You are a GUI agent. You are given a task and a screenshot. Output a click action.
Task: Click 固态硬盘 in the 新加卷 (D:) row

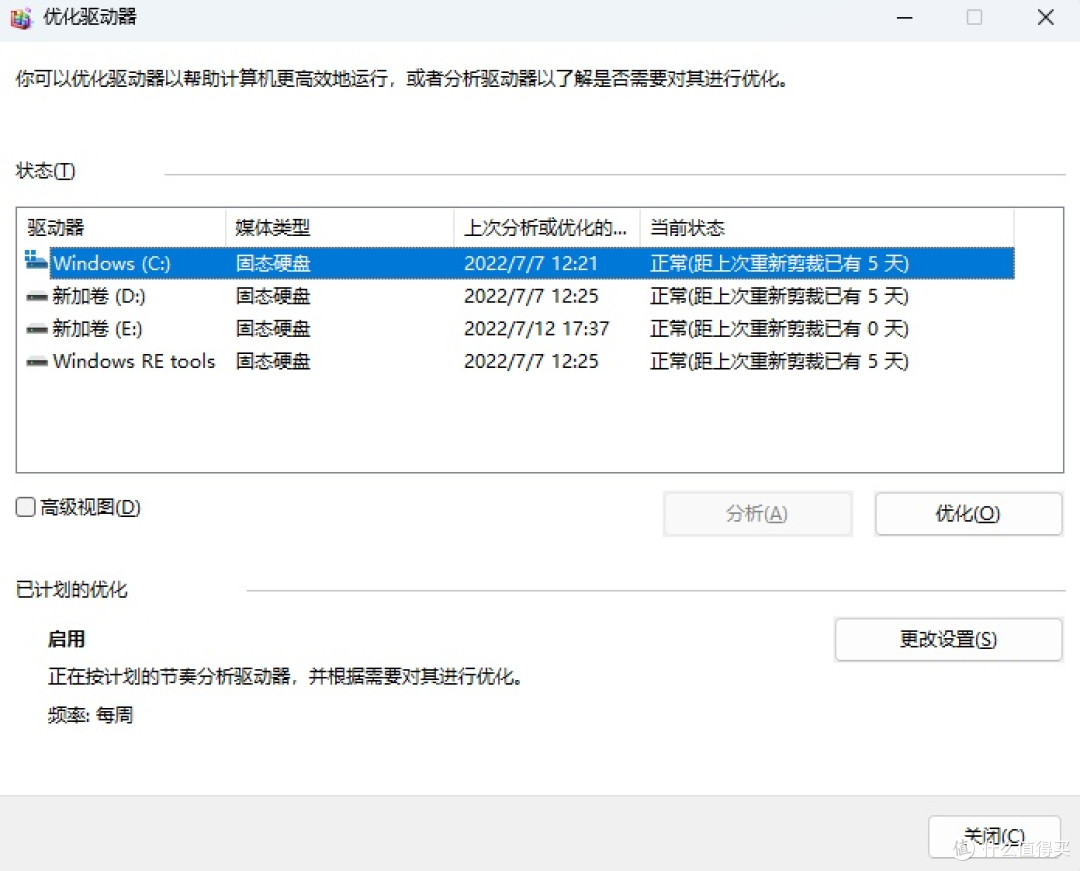click(273, 296)
